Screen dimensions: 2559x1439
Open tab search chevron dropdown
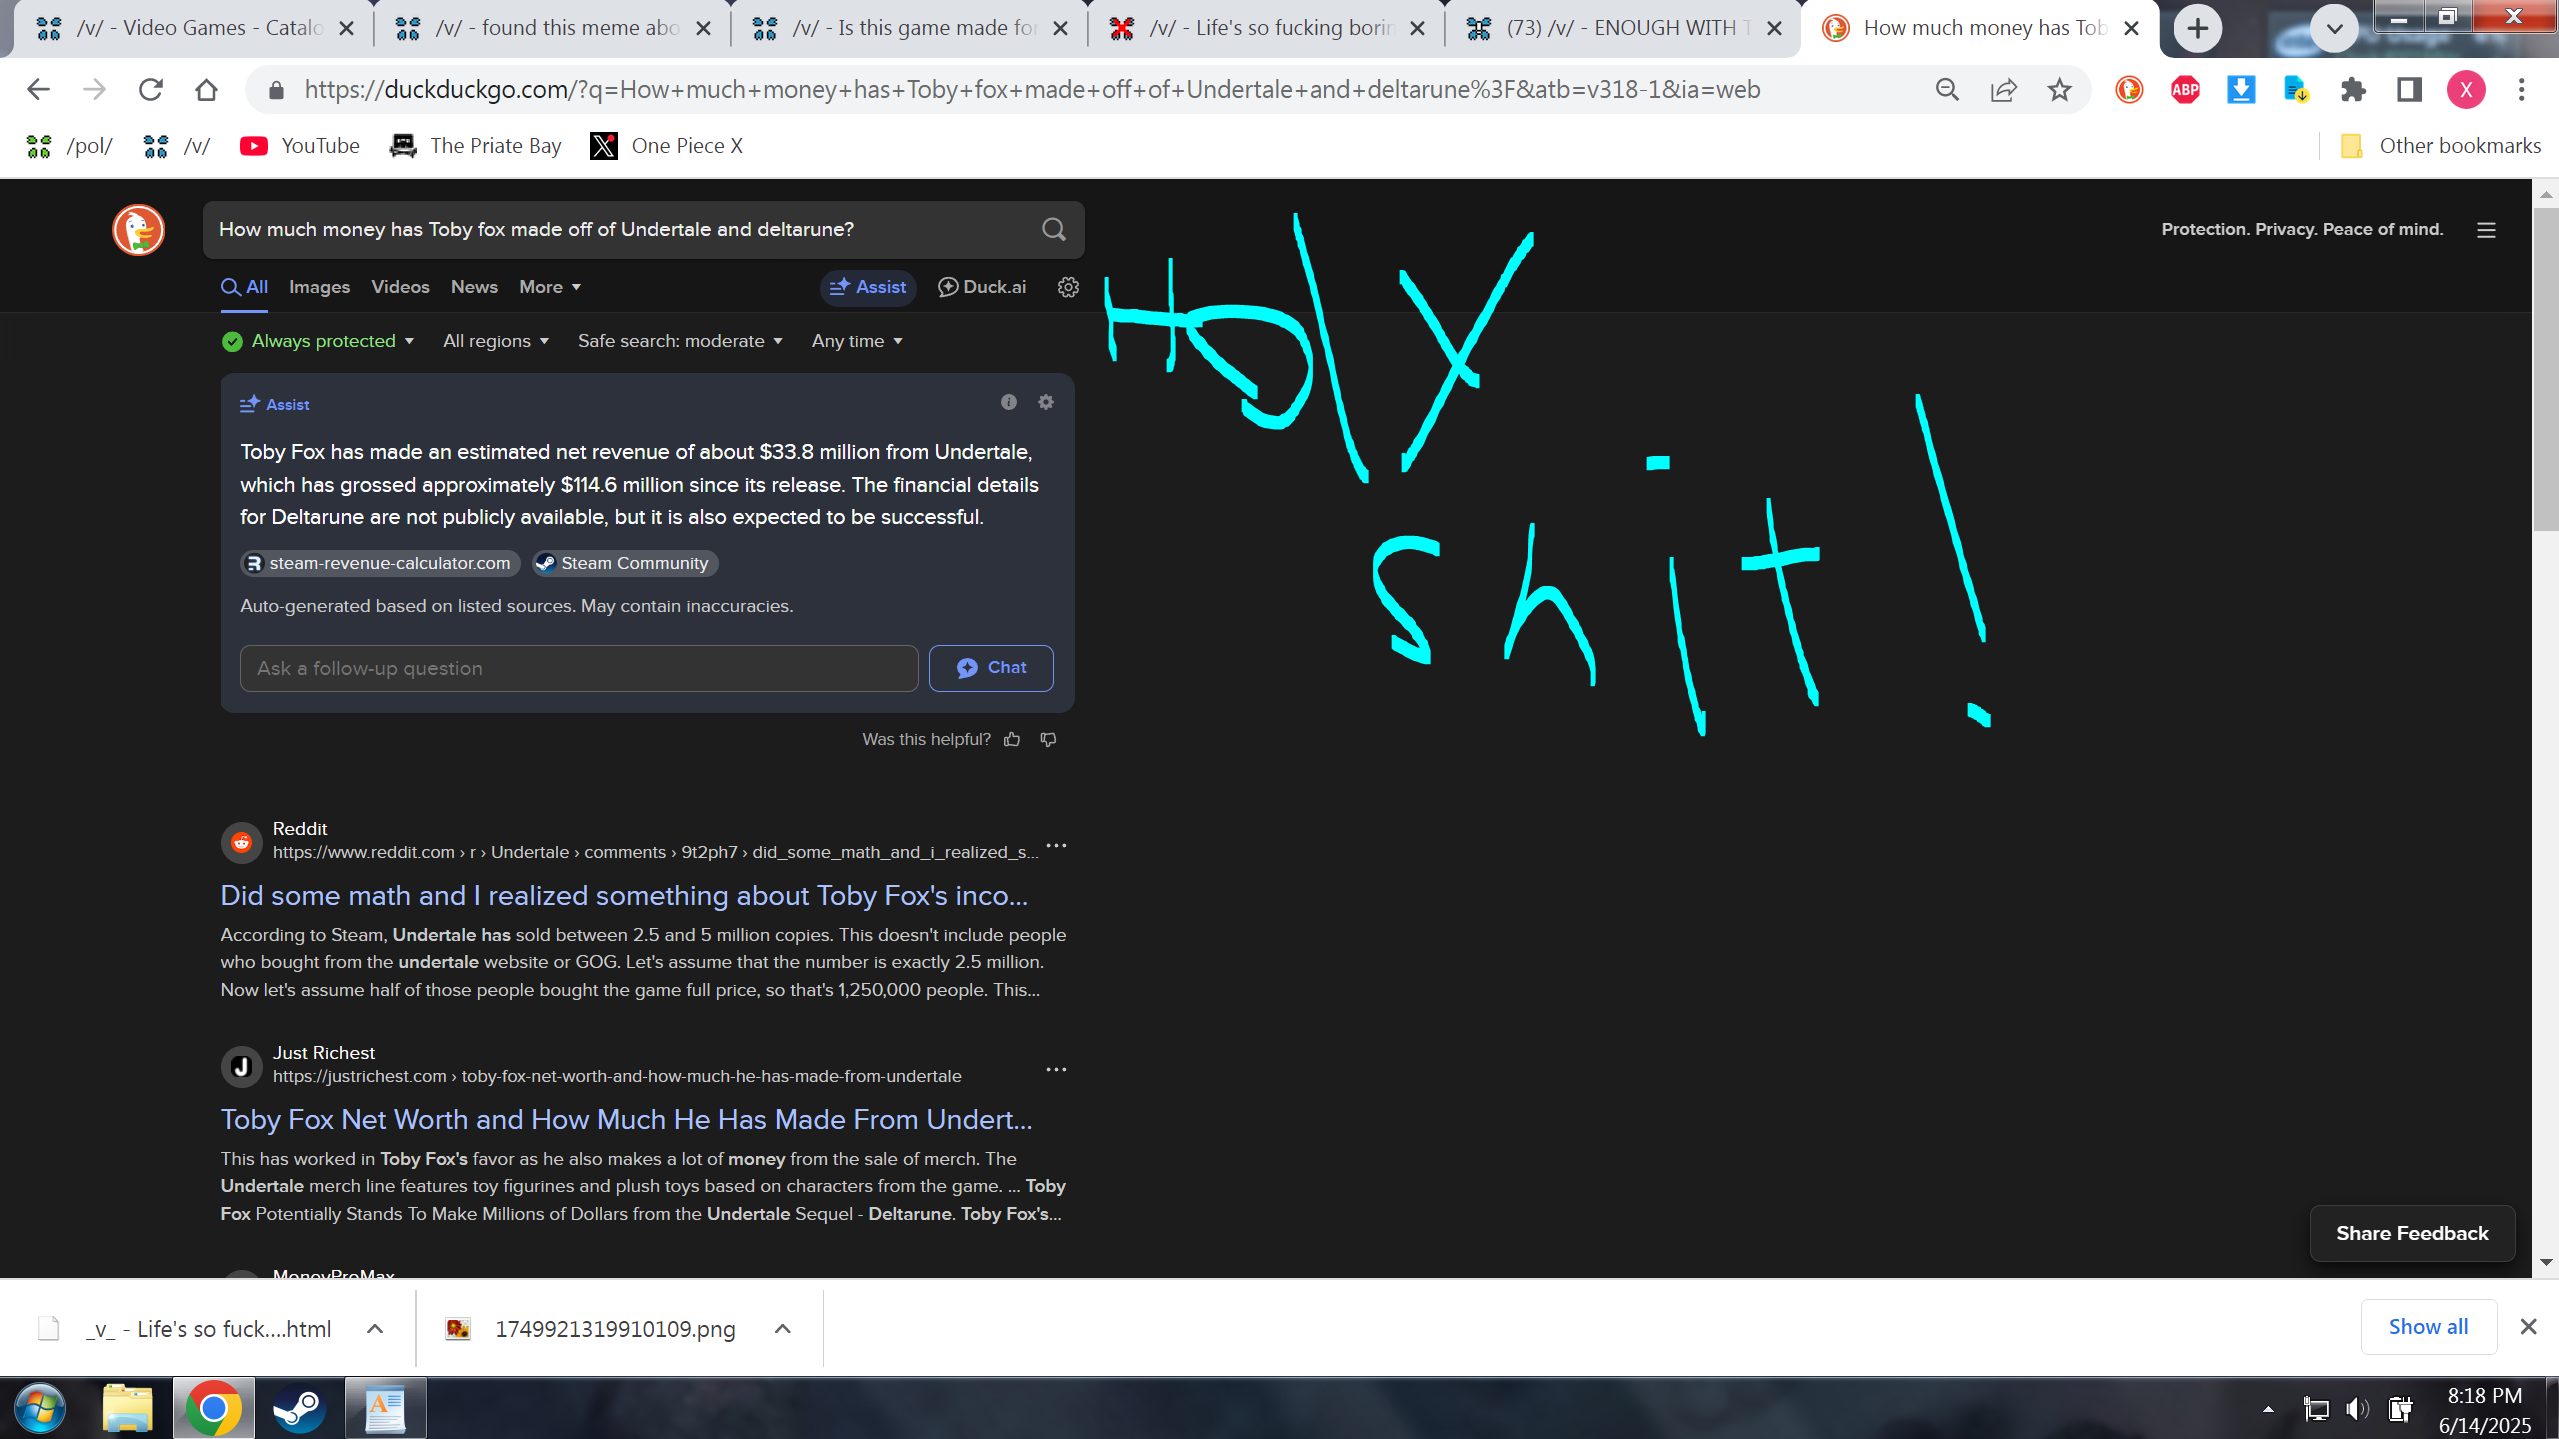point(2334,28)
